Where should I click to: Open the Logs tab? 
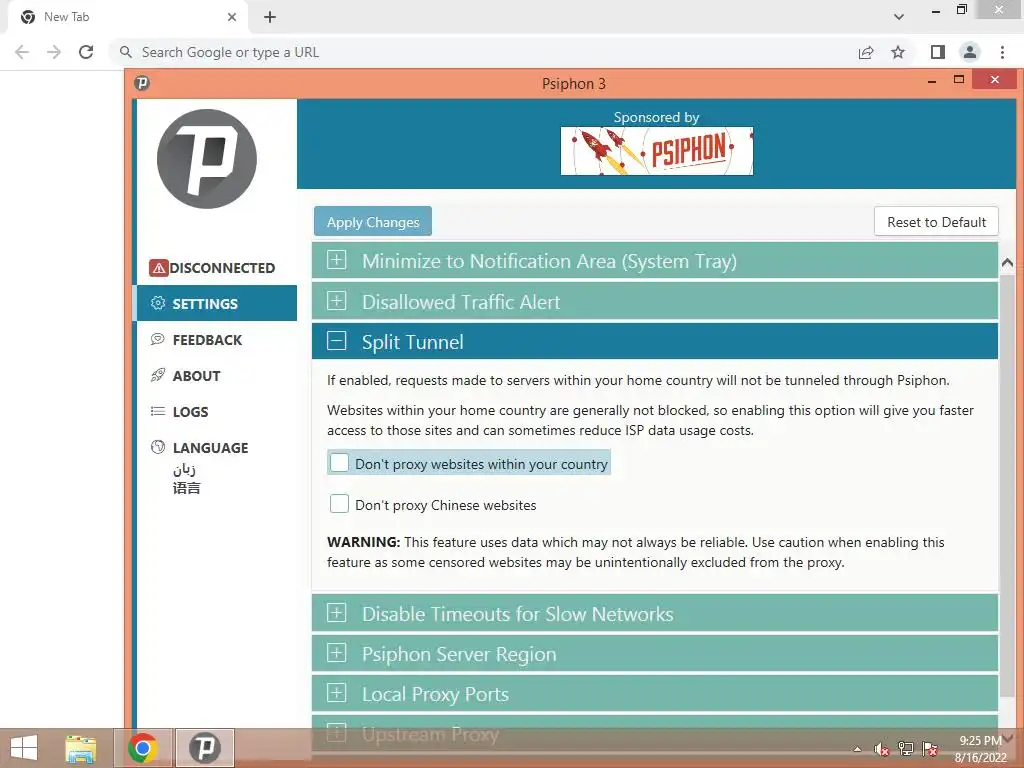click(216, 411)
